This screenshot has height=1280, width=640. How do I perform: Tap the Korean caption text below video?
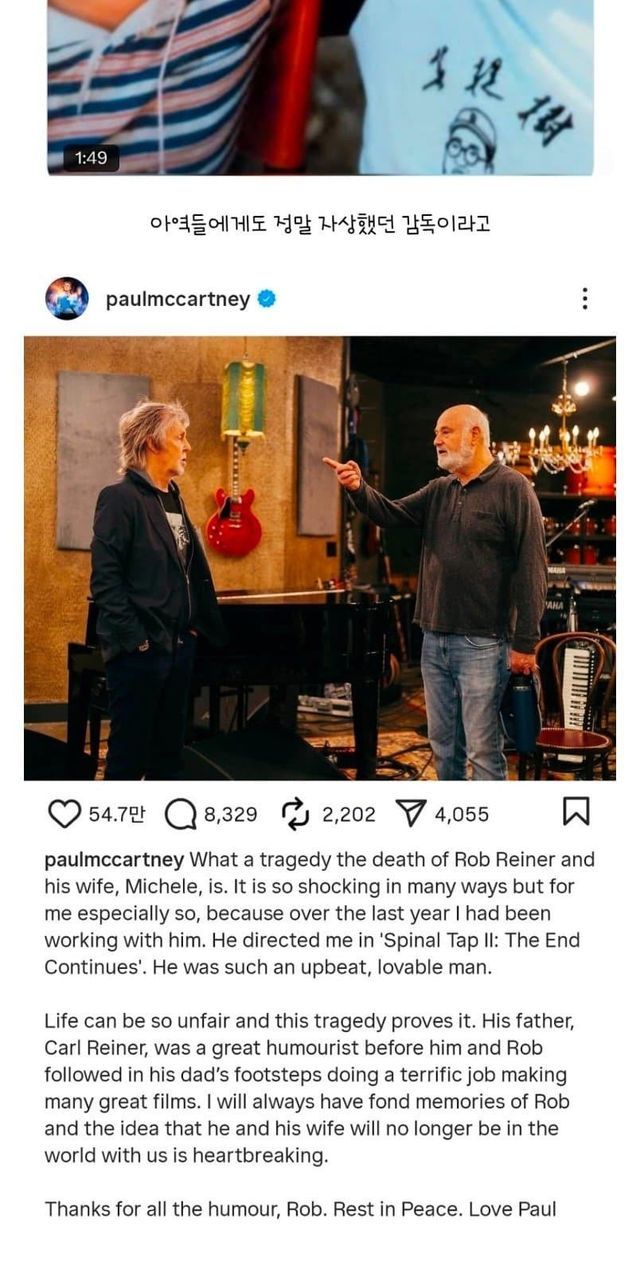pyautogui.click(x=320, y=224)
